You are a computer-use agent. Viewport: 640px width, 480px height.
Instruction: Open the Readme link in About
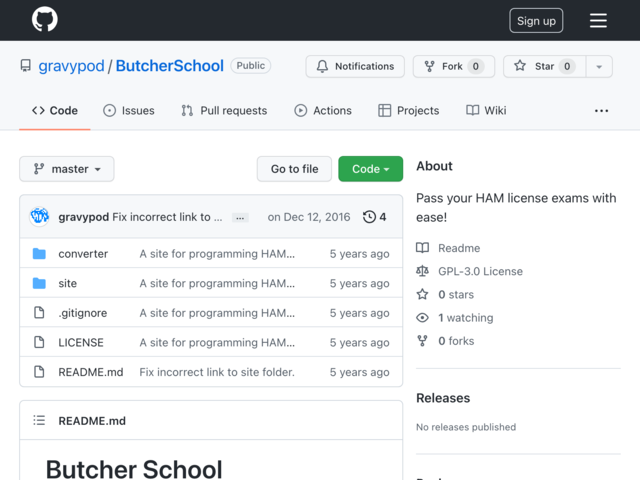coord(459,248)
